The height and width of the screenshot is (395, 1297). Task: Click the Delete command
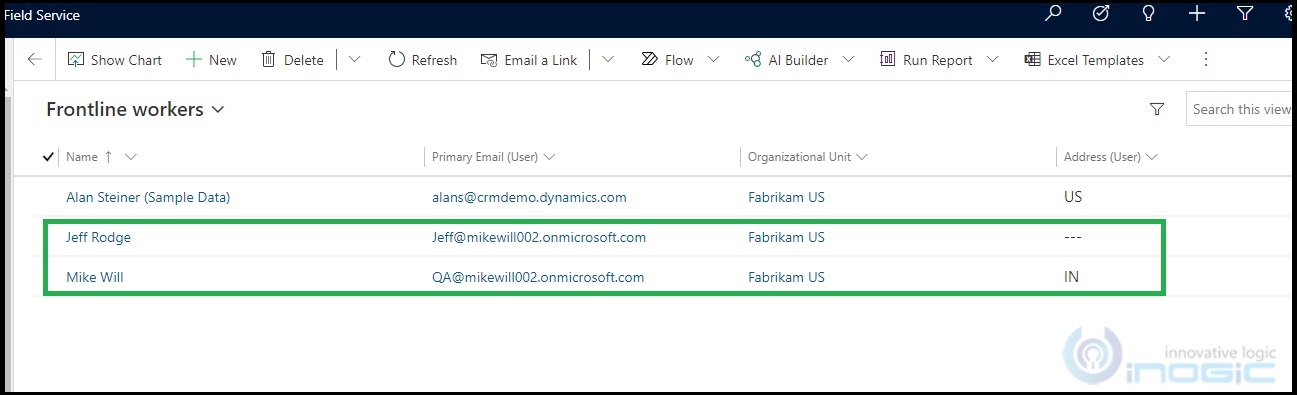[x=292, y=60]
